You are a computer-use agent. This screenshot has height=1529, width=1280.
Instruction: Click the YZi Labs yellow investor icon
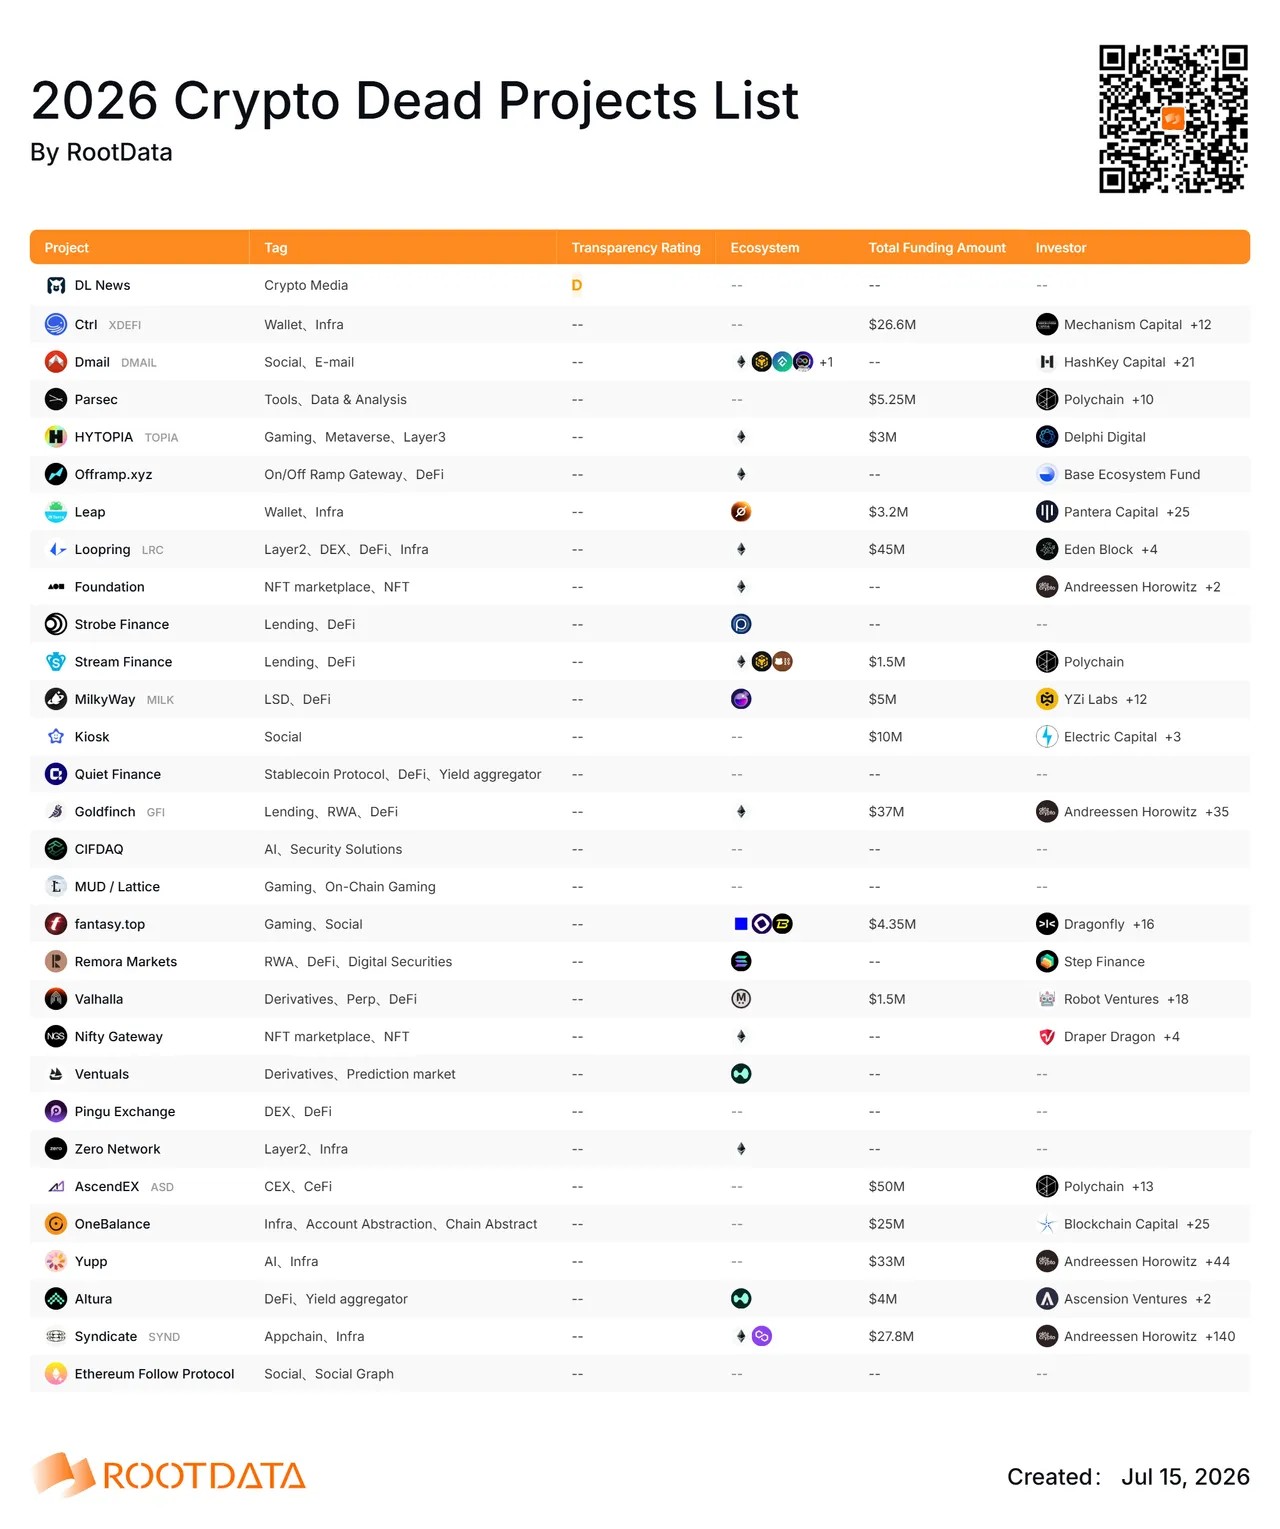[1047, 700]
